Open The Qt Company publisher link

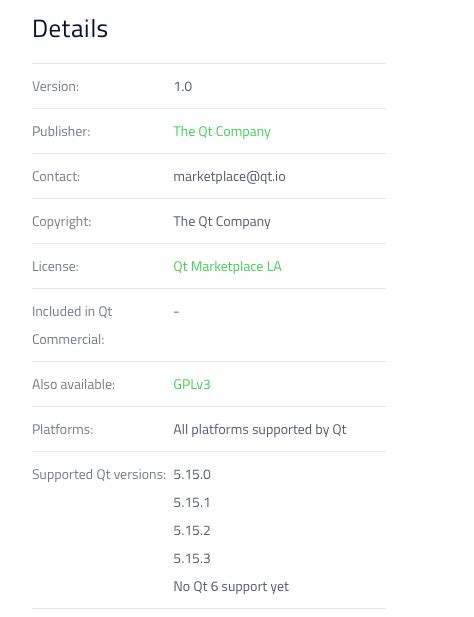(x=222, y=132)
